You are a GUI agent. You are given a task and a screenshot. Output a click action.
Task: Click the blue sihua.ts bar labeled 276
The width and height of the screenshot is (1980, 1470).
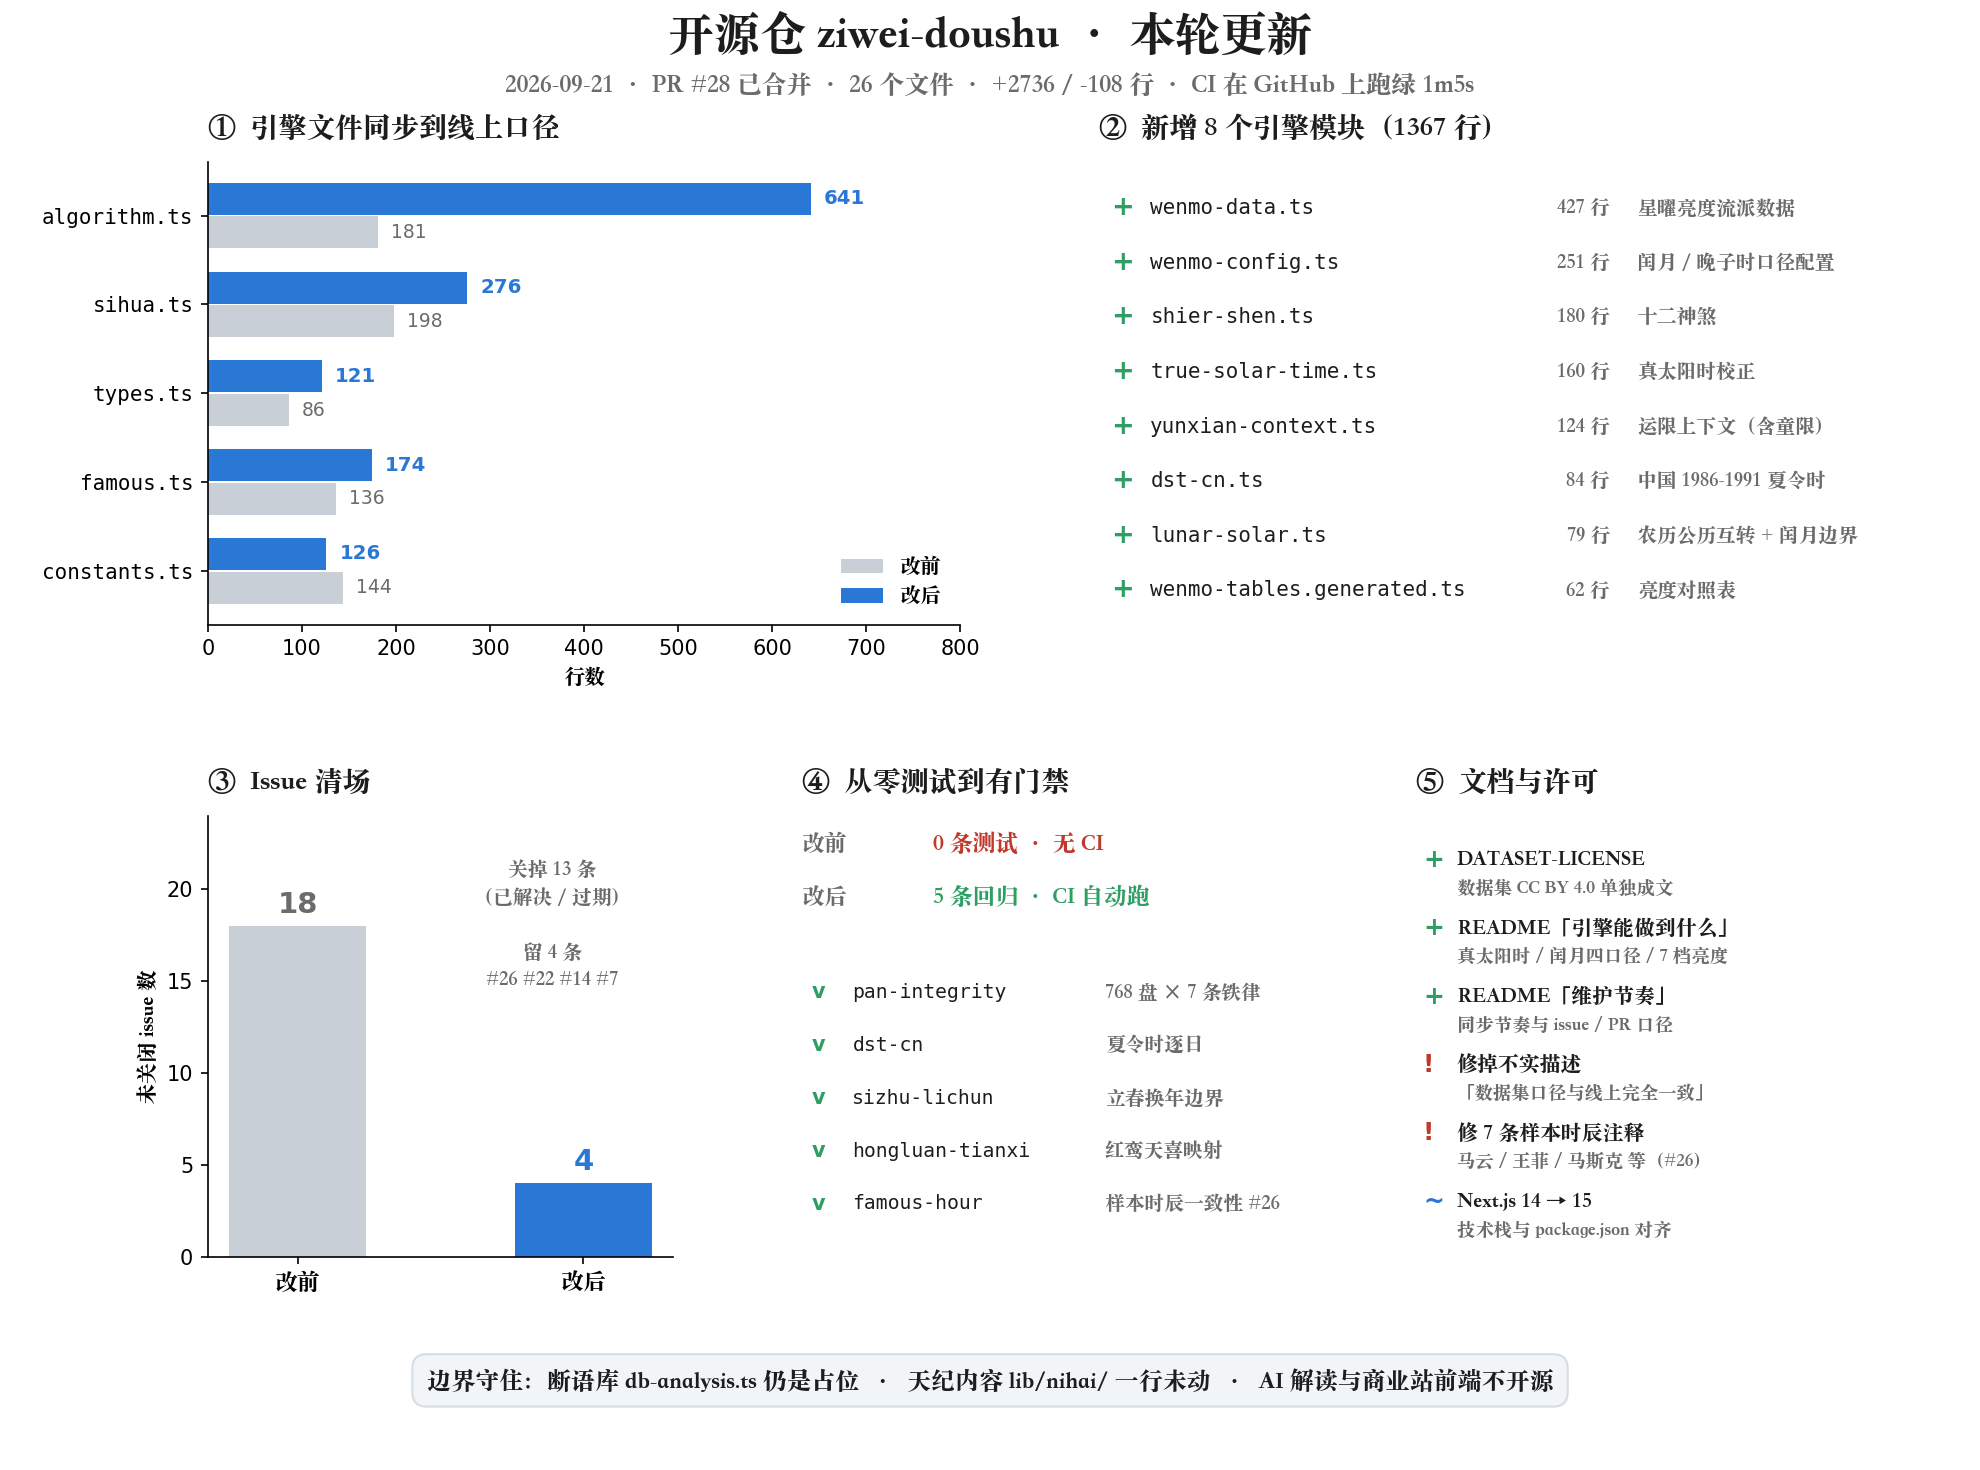tap(337, 288)
